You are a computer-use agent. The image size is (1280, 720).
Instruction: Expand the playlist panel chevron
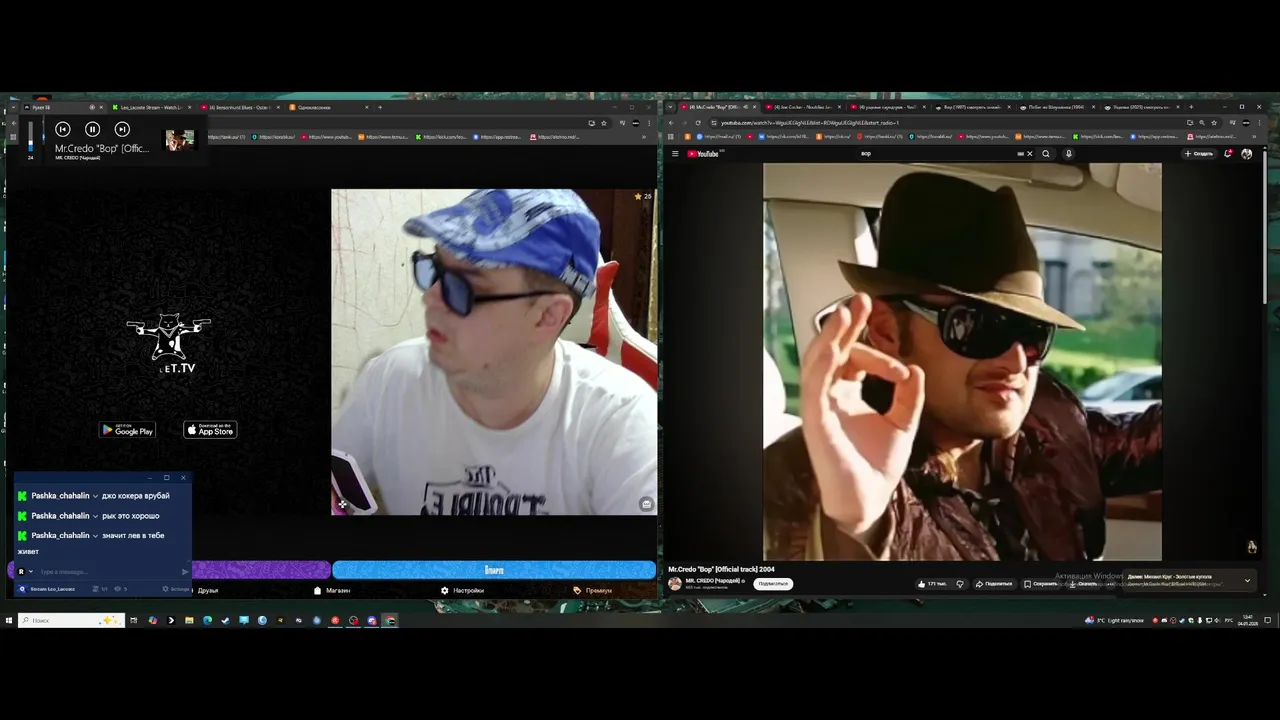pyautogui.click(x=1247, y=580)
